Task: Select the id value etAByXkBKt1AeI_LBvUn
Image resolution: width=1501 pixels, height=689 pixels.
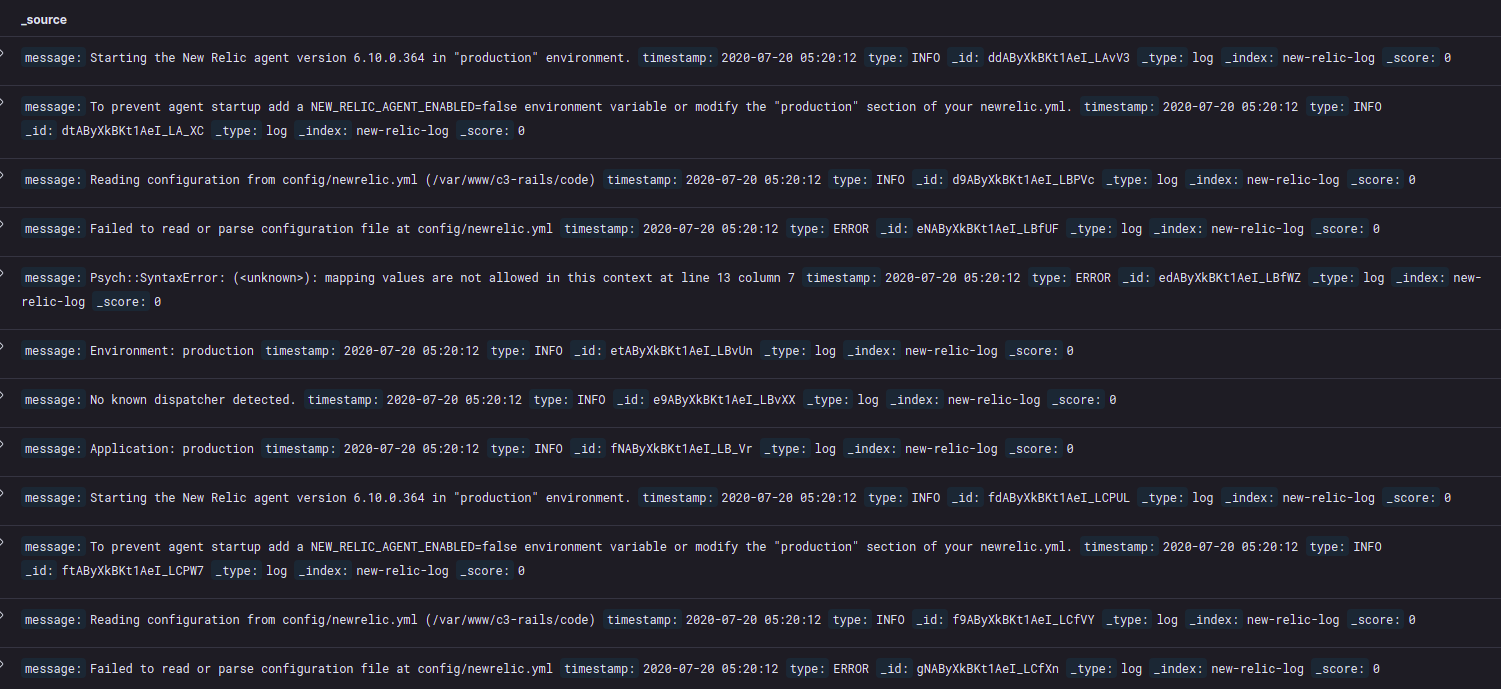Action: pos(681,351)
